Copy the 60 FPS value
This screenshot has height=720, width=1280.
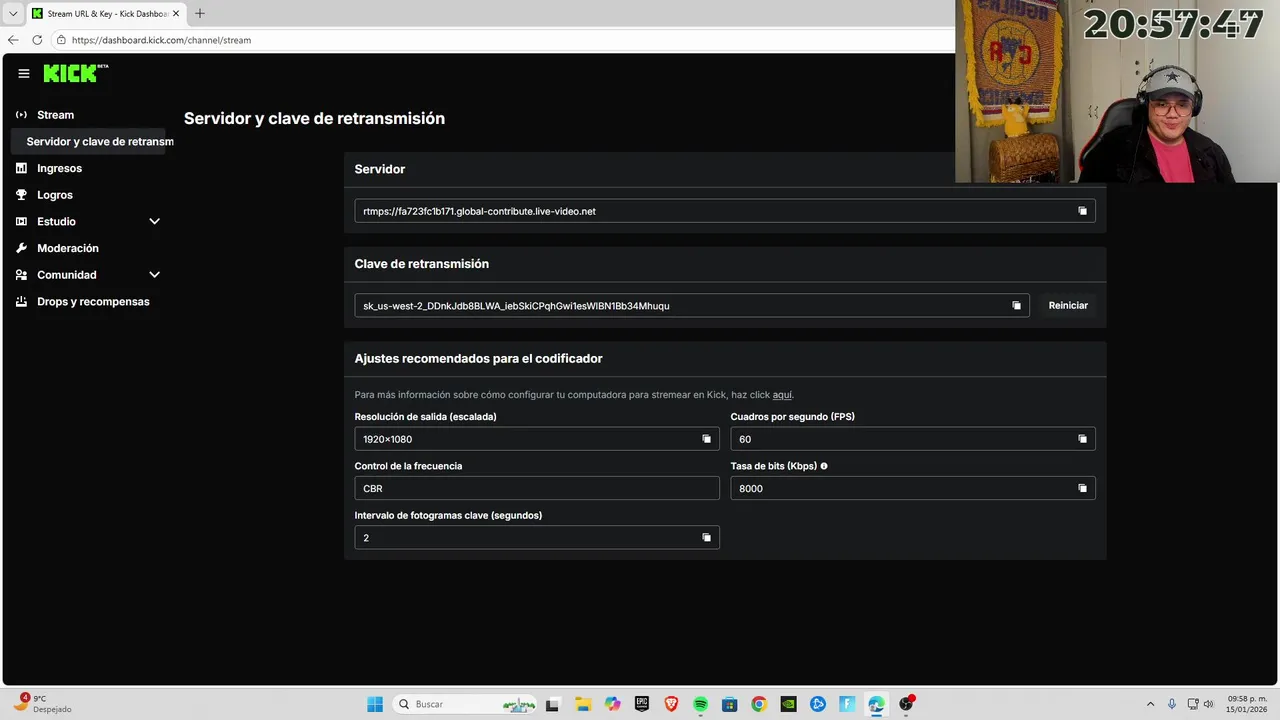coord(1082,439)
